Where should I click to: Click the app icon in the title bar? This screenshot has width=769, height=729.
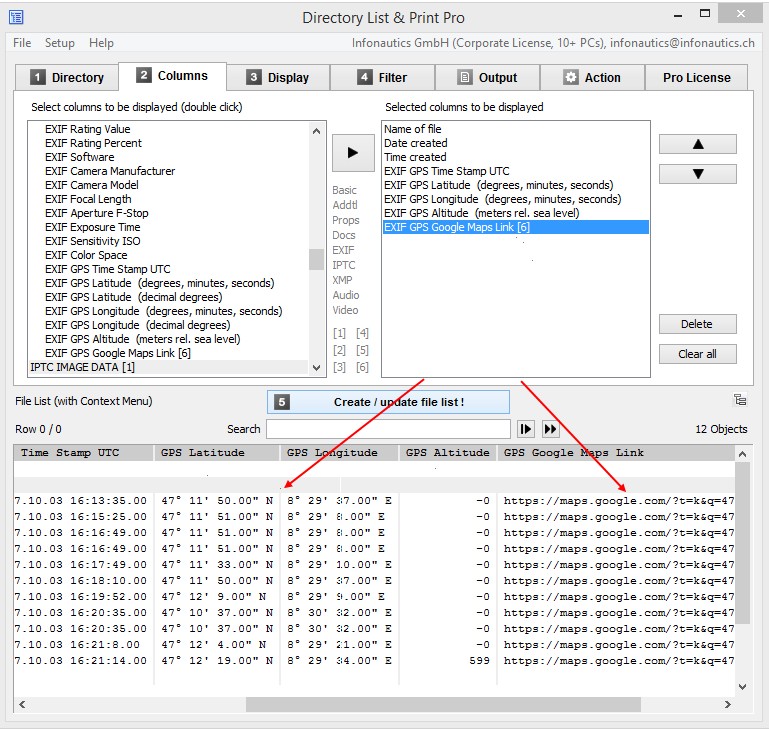click(16, 17)
